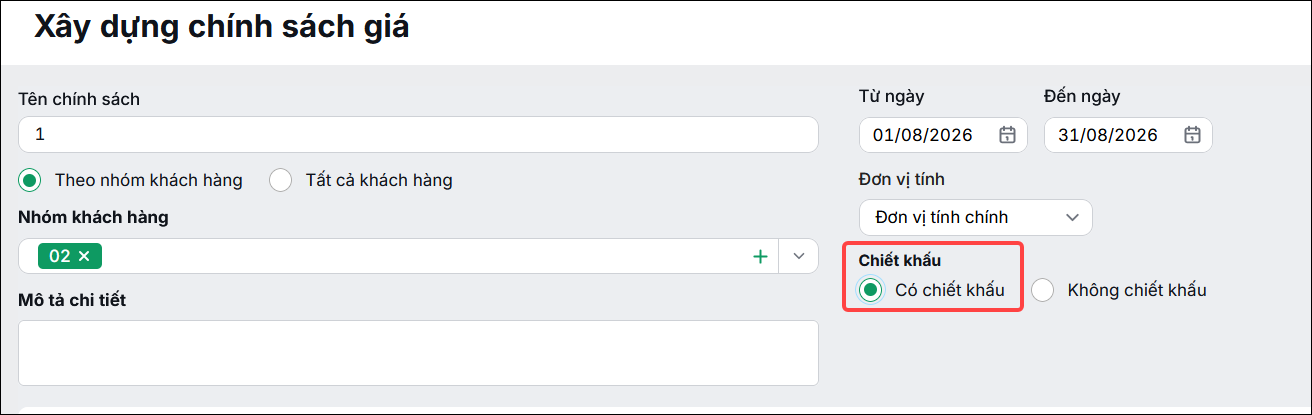This screenshot has width=1312, height=415.
Task: Open the Từ ngày calendar icon
Action: 1007,135
